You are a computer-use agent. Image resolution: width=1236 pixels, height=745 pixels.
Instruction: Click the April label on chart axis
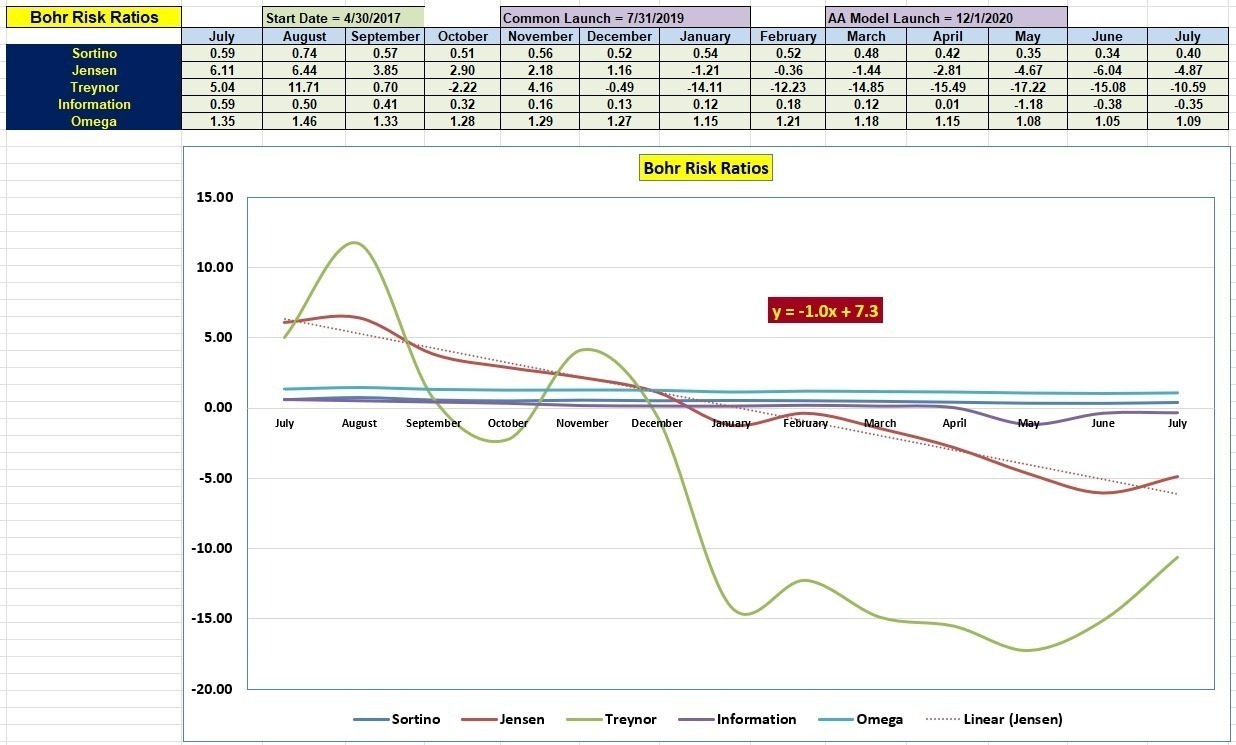click(x=954, y=423)
